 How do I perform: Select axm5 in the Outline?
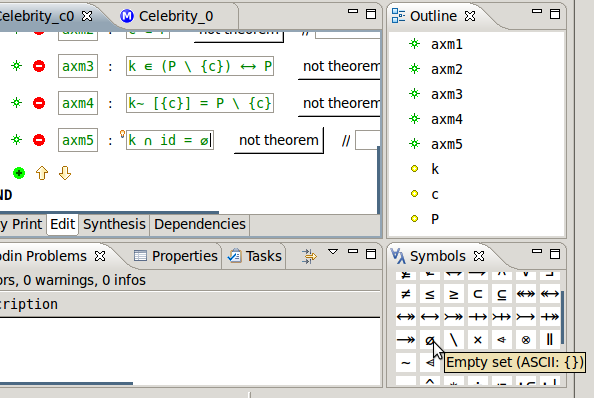tap(446, 144)
